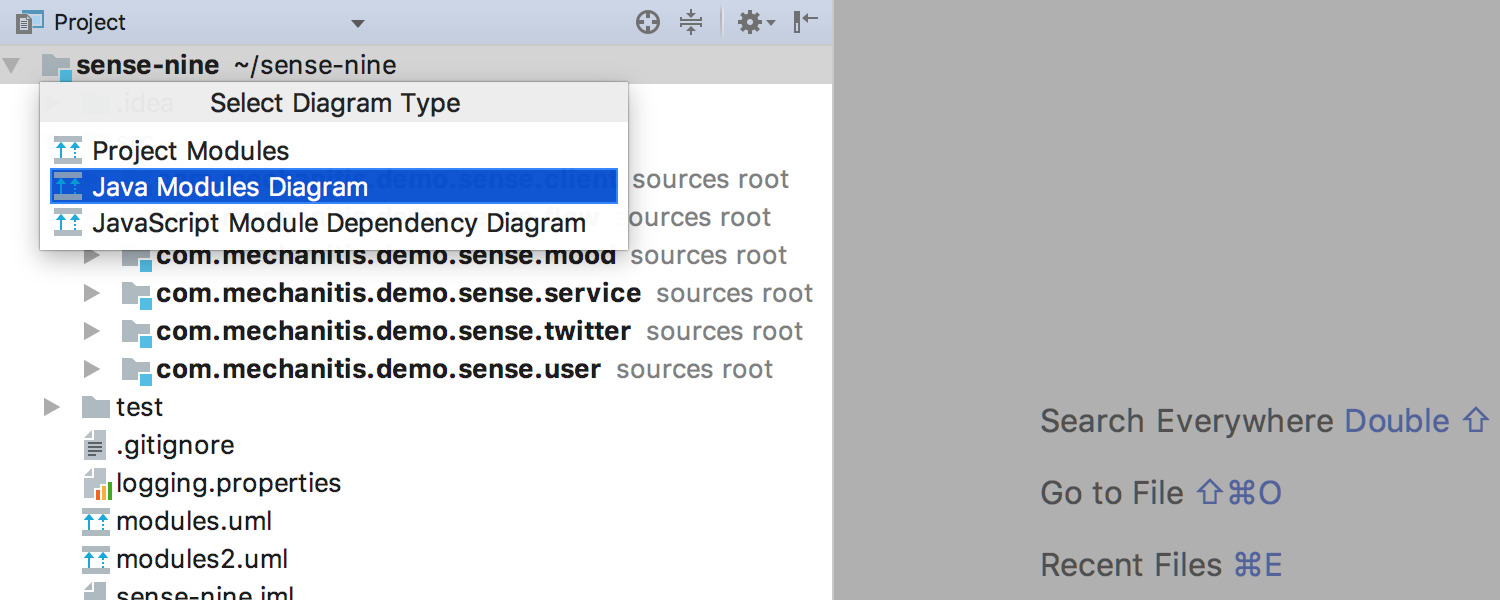Select com.mechanitis.demo.sense.user sources root
This screenshot has height=600, width=1500.
[378, 370]
